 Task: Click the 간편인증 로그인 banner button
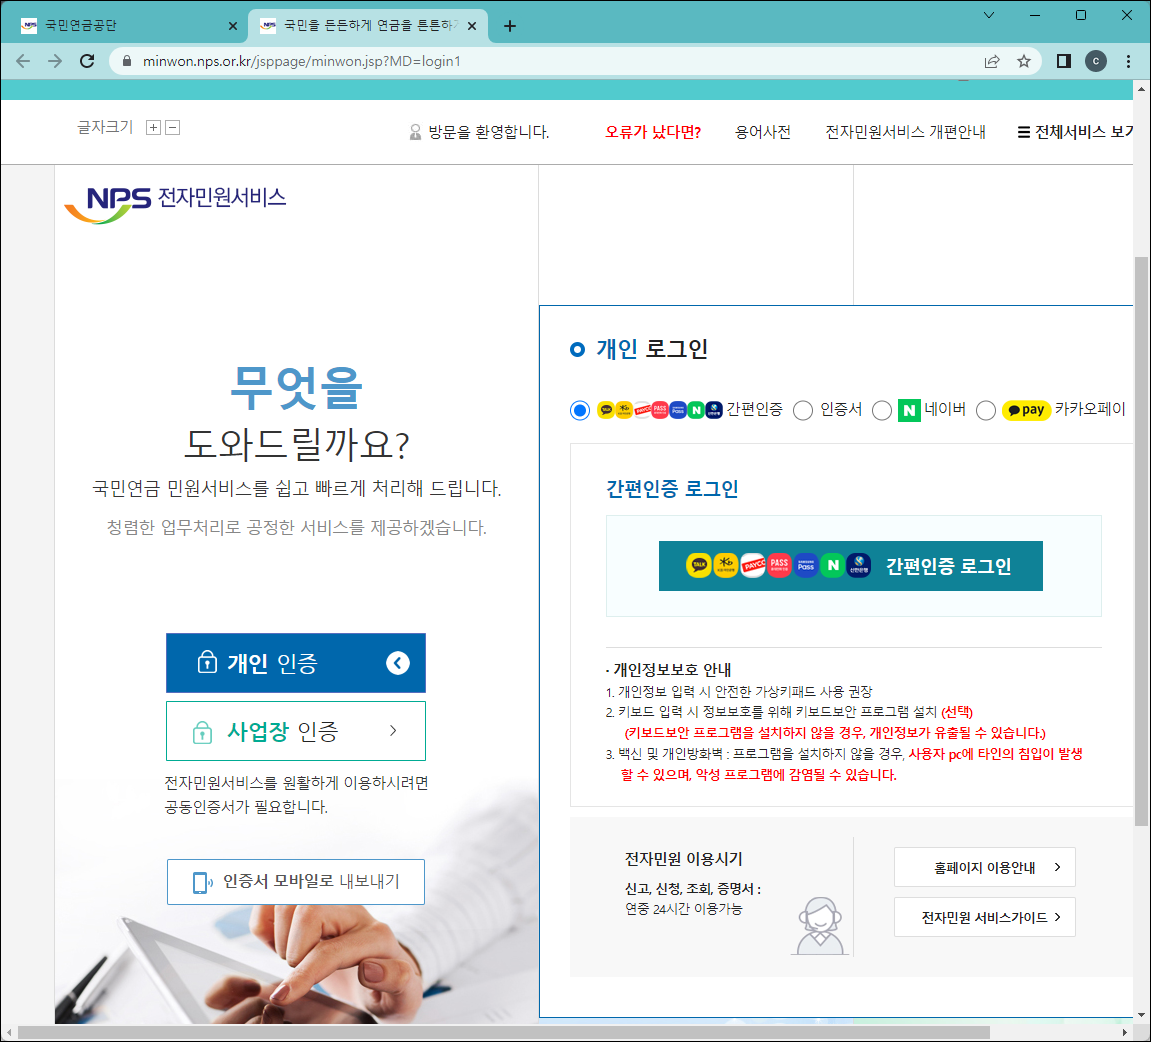850,565
